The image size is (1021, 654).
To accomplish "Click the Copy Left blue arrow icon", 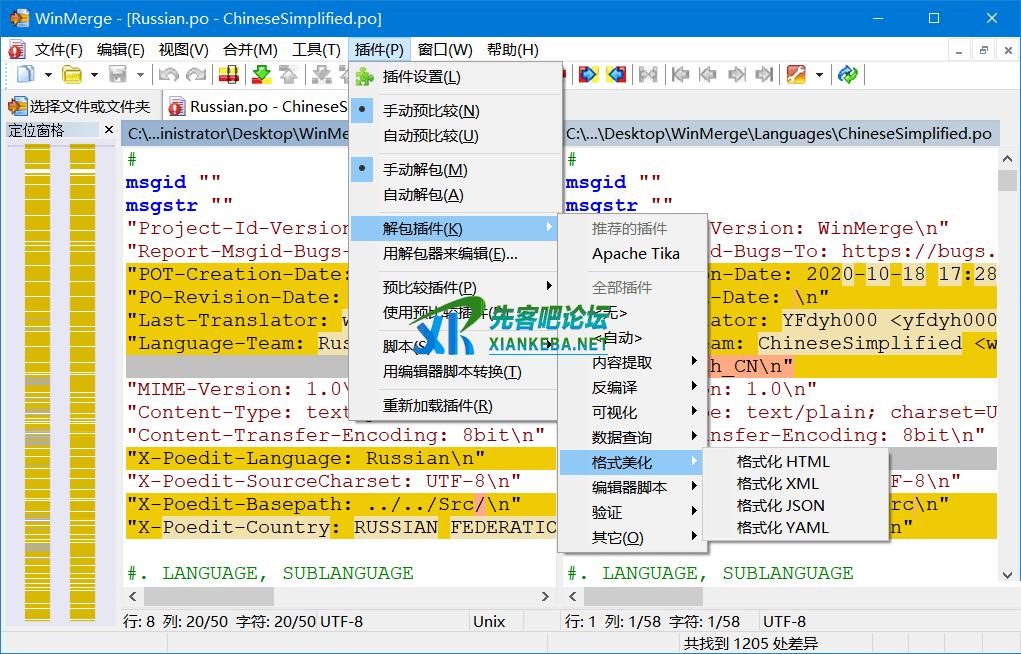I will click(x=616, y=74).
